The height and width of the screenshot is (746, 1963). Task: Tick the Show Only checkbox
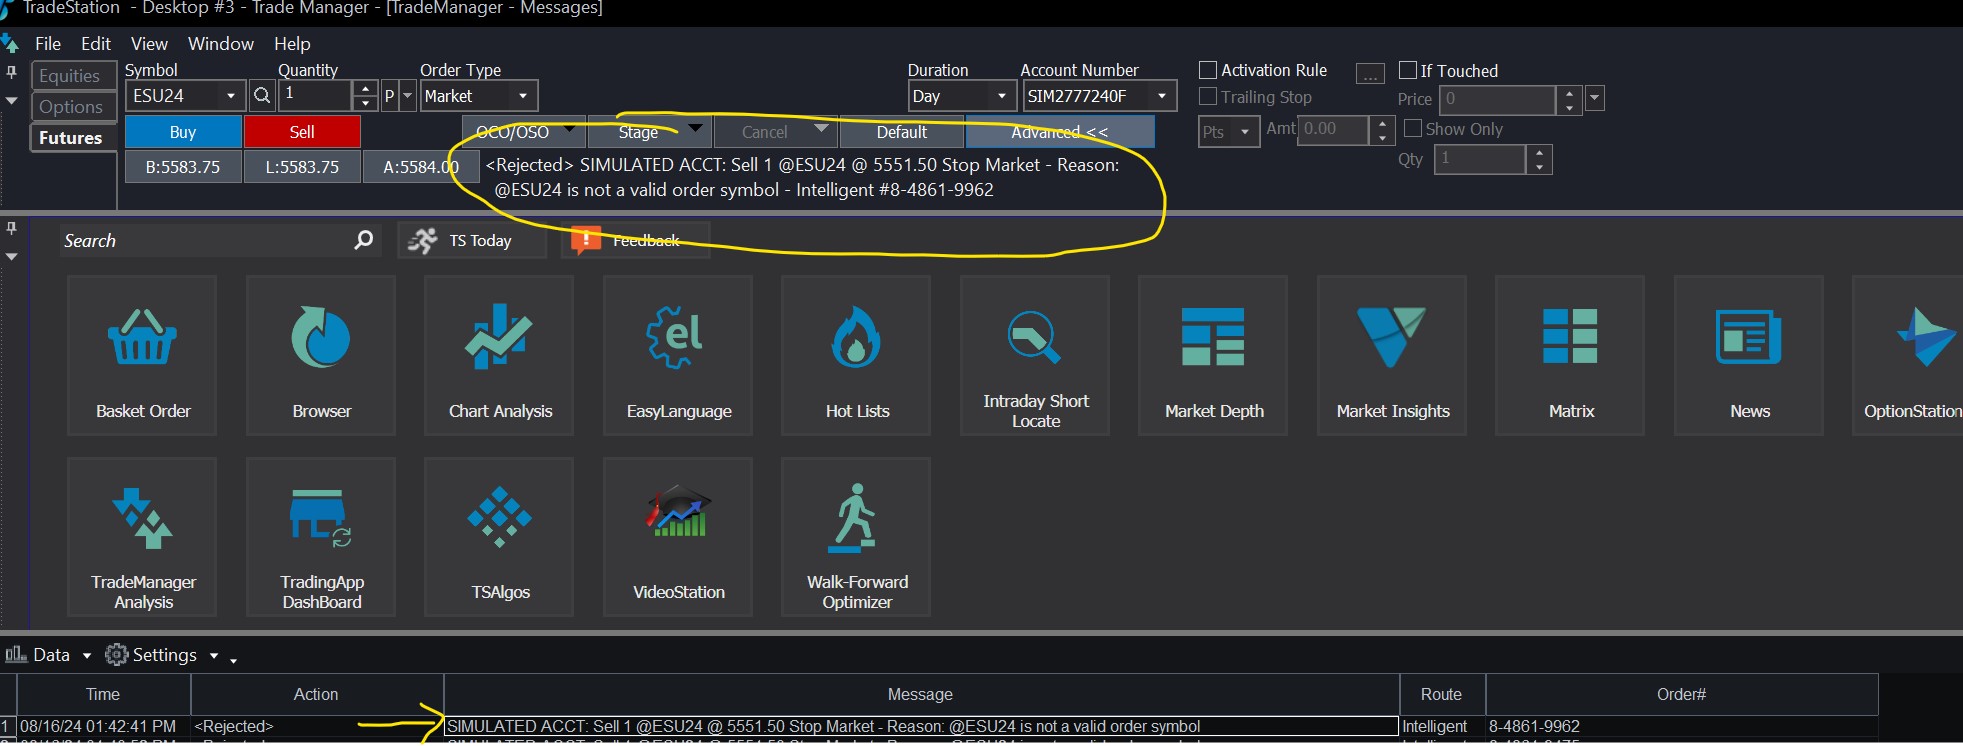click(1413, 128)
